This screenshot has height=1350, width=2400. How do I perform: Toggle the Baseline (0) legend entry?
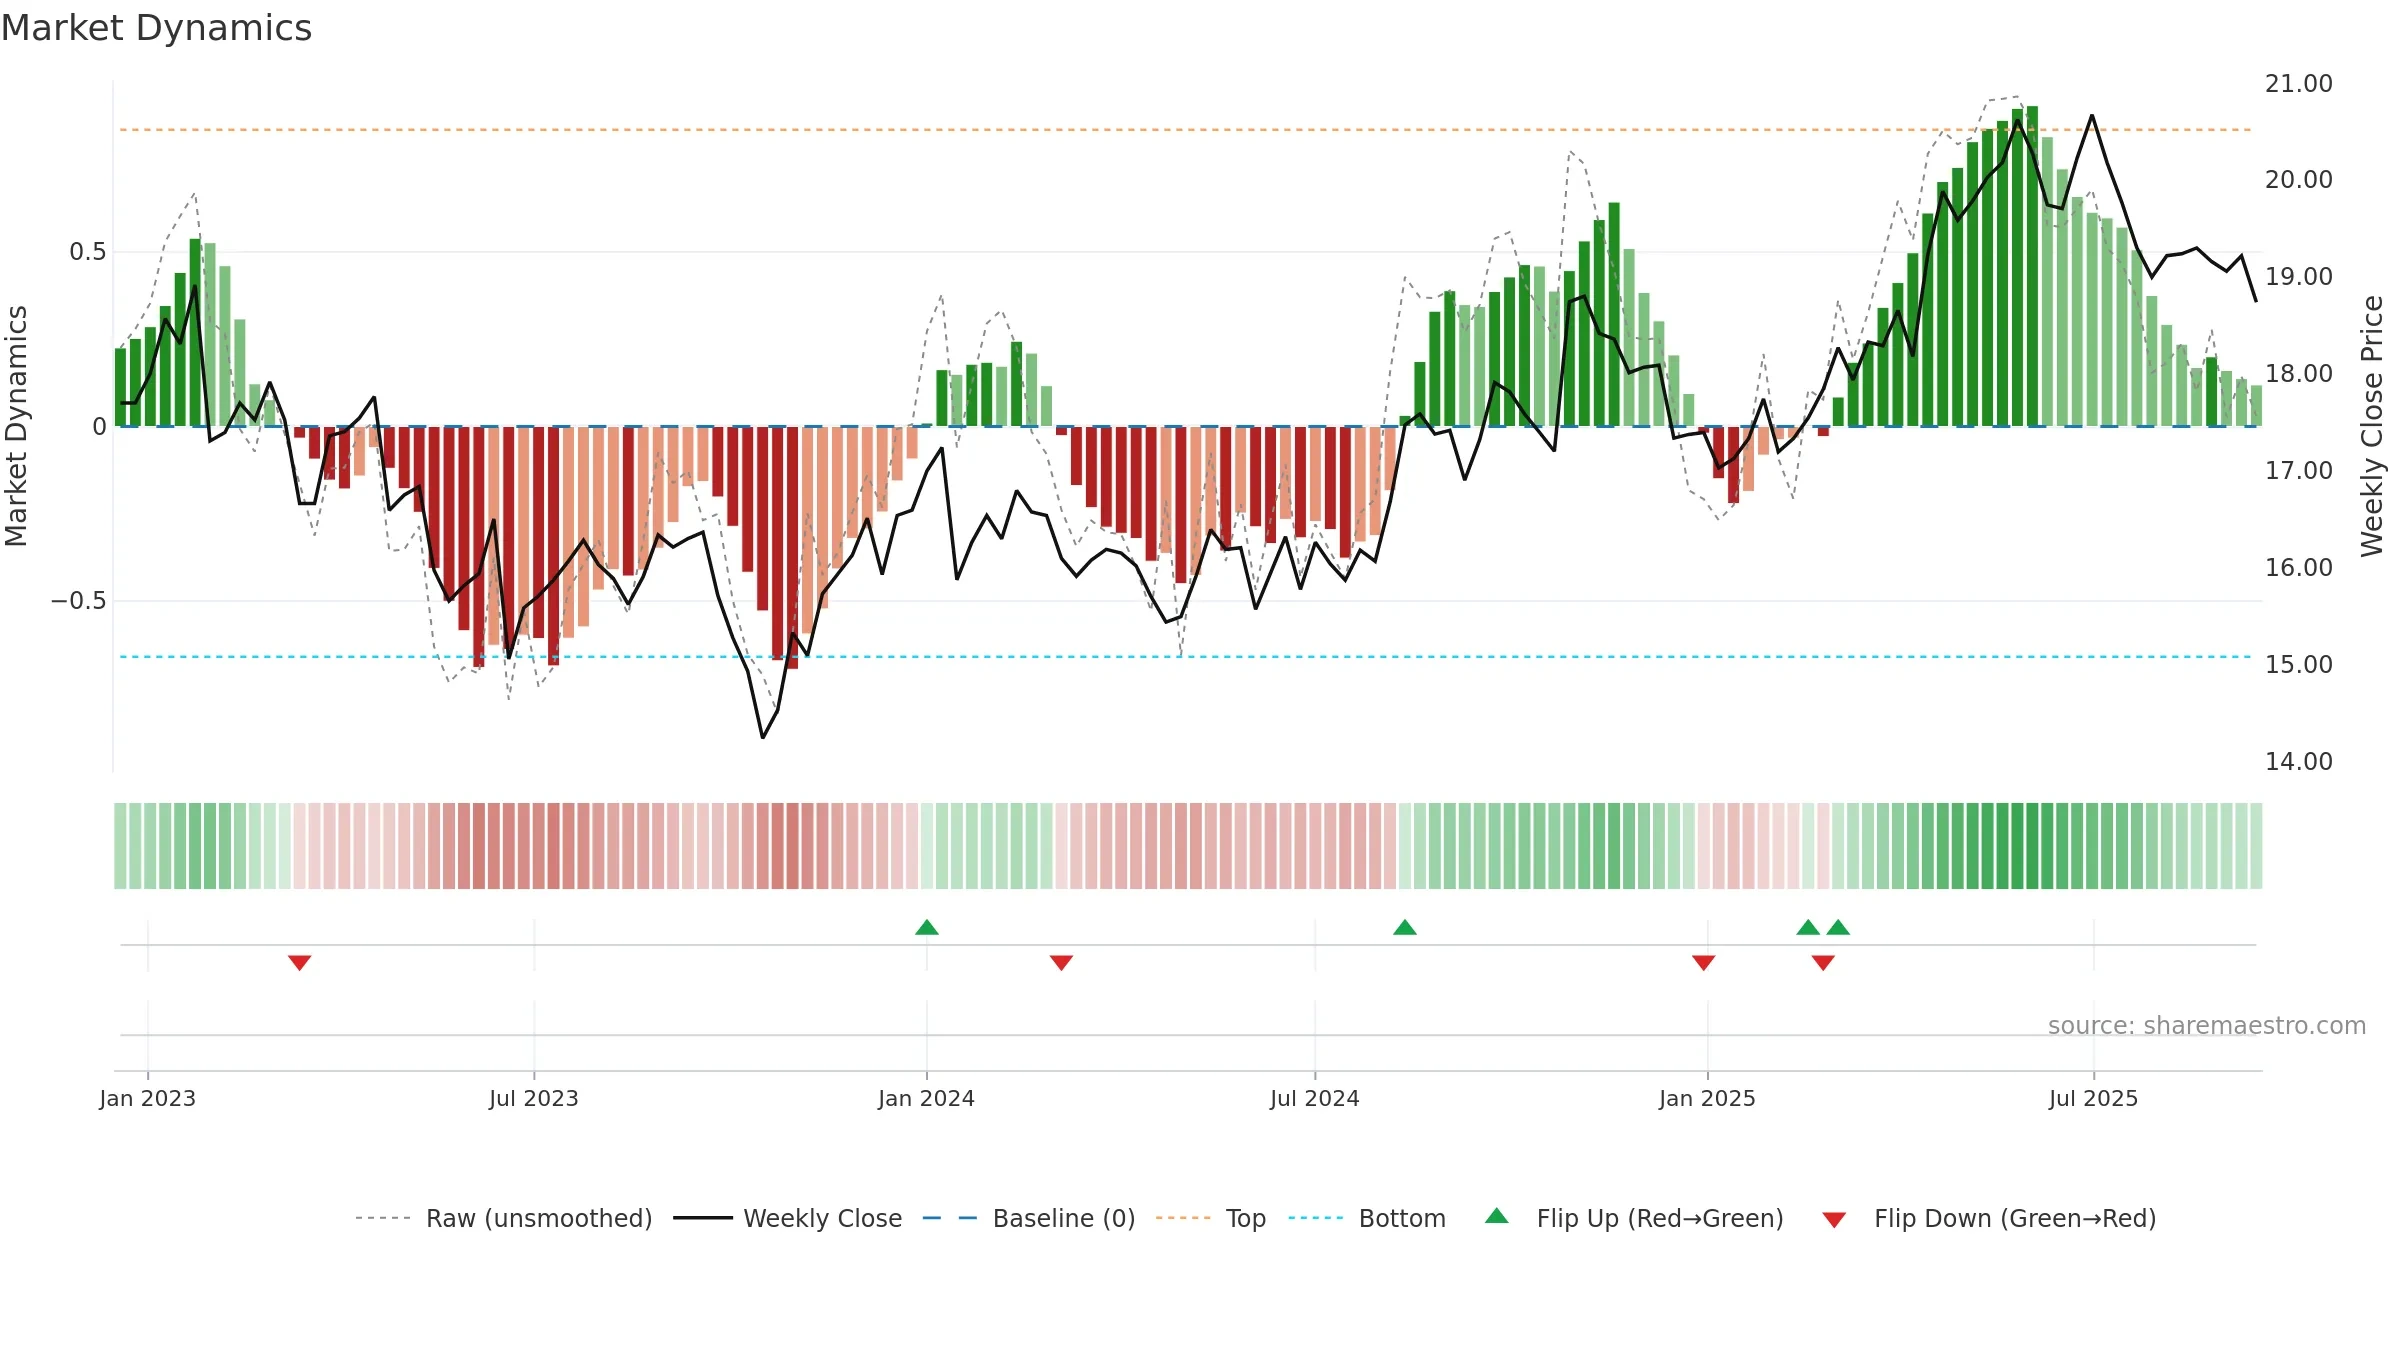[1028, 1218]
